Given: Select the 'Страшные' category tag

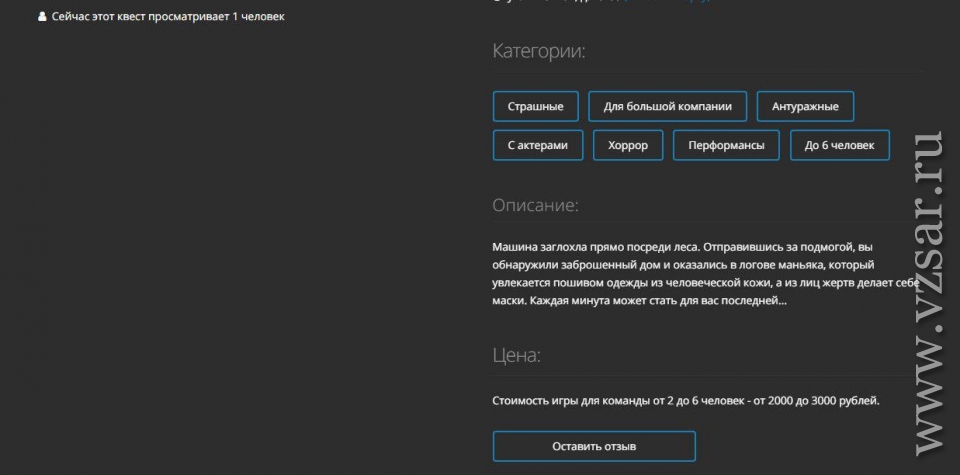Looking at the screenshot, I should click(535, 106).
